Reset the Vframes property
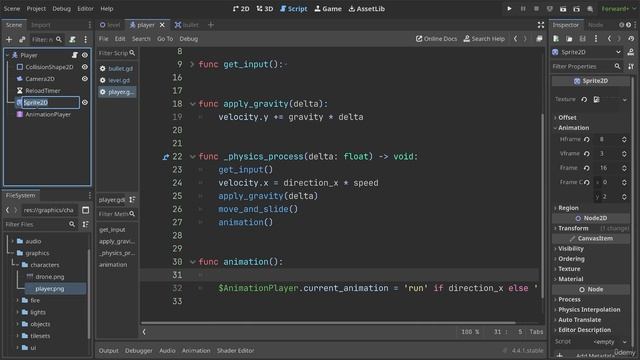This screenshot has width=640, height=360. tap(587, 154)
